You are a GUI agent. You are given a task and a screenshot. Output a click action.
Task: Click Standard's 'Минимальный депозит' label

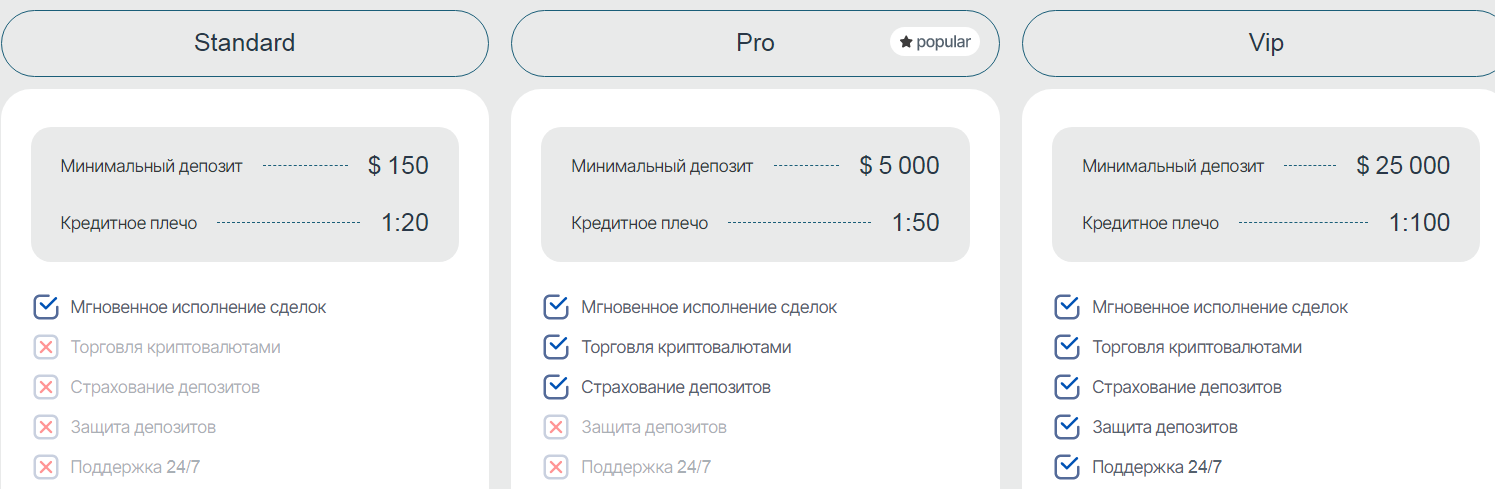click(151, 166)
